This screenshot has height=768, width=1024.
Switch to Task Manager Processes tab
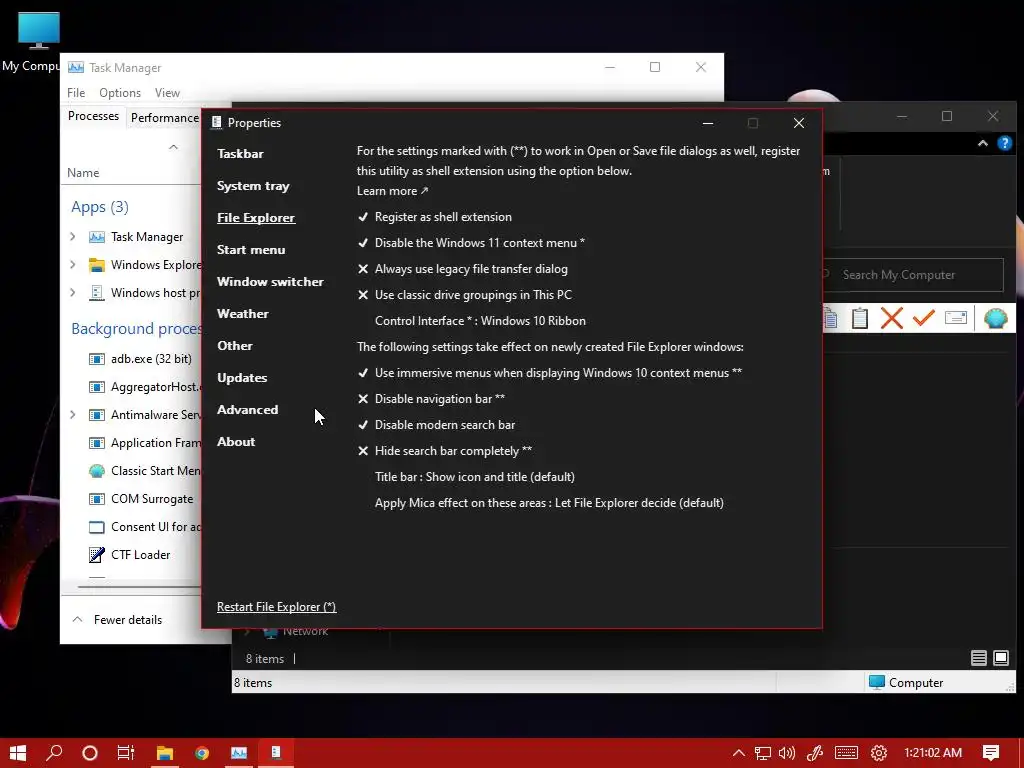(93, 116)
